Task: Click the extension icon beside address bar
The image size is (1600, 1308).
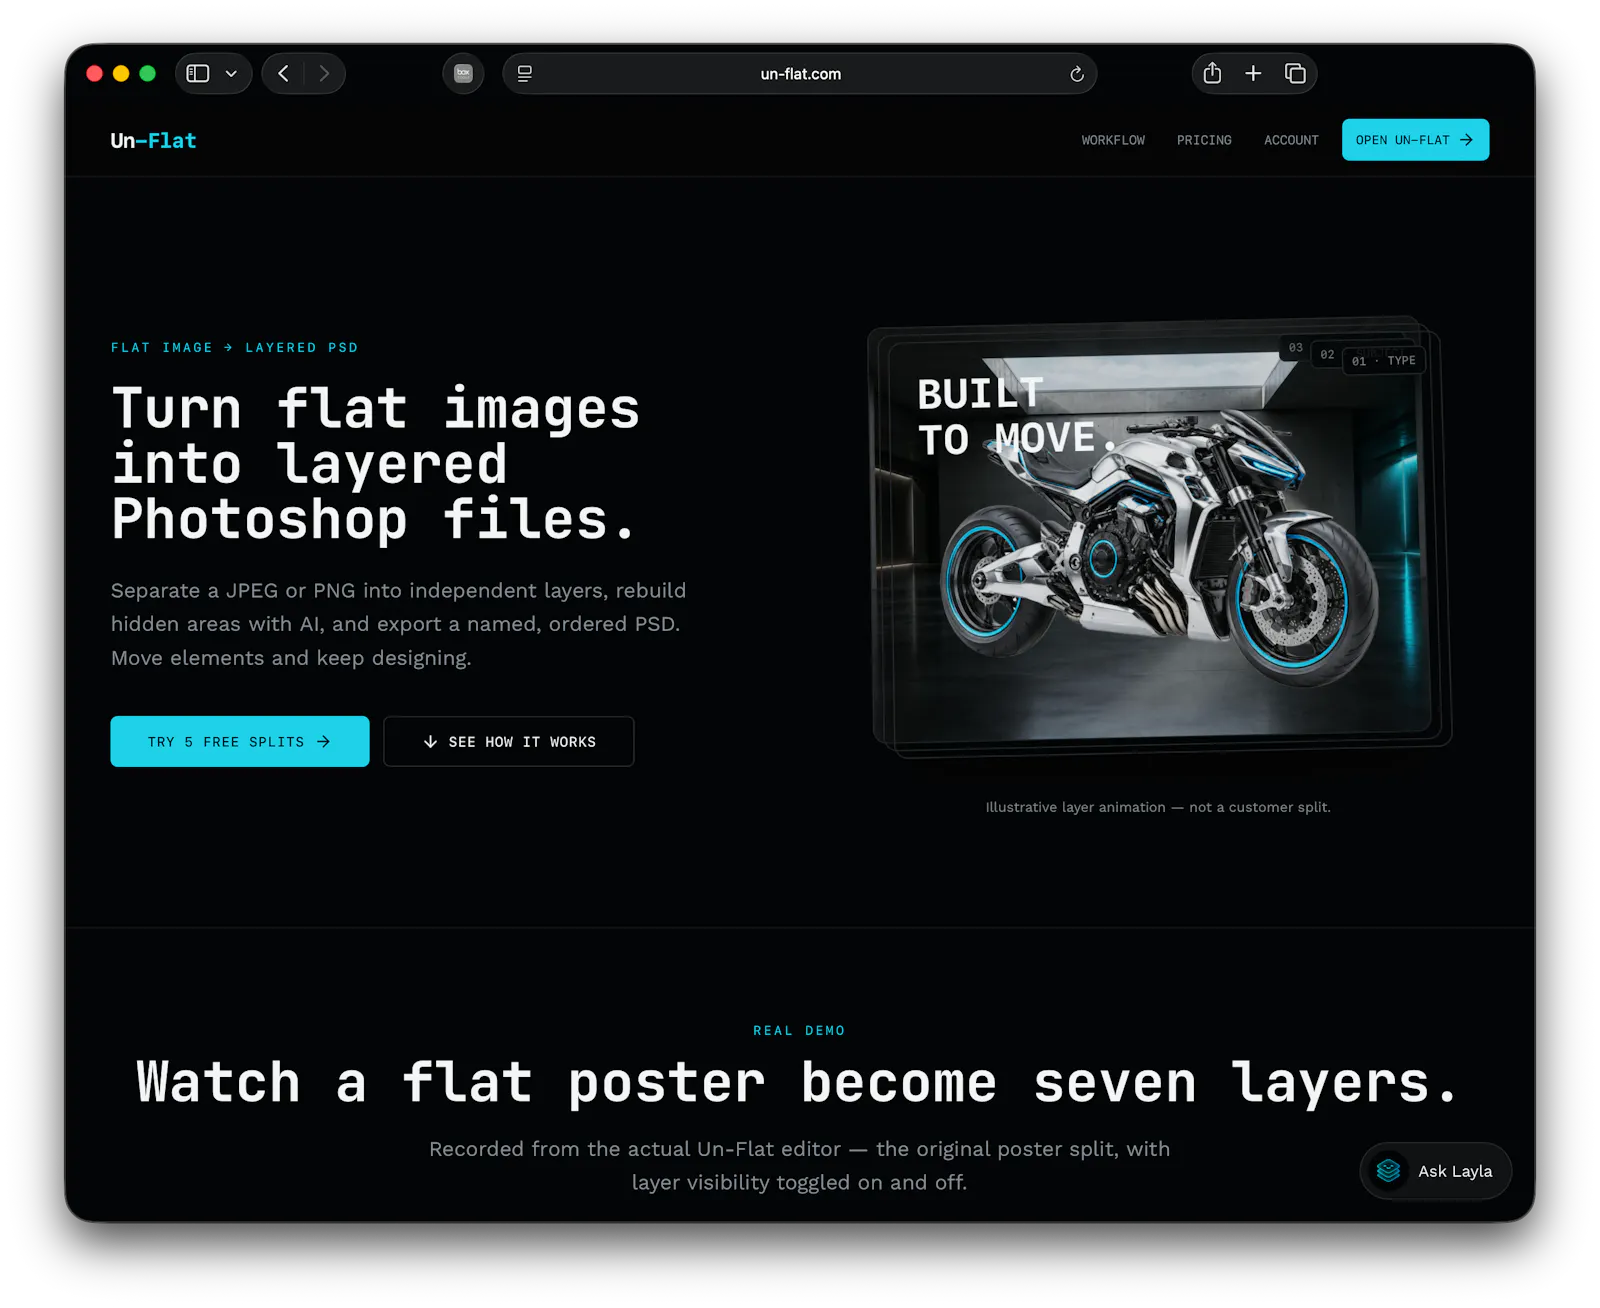Action: point(463,74)
